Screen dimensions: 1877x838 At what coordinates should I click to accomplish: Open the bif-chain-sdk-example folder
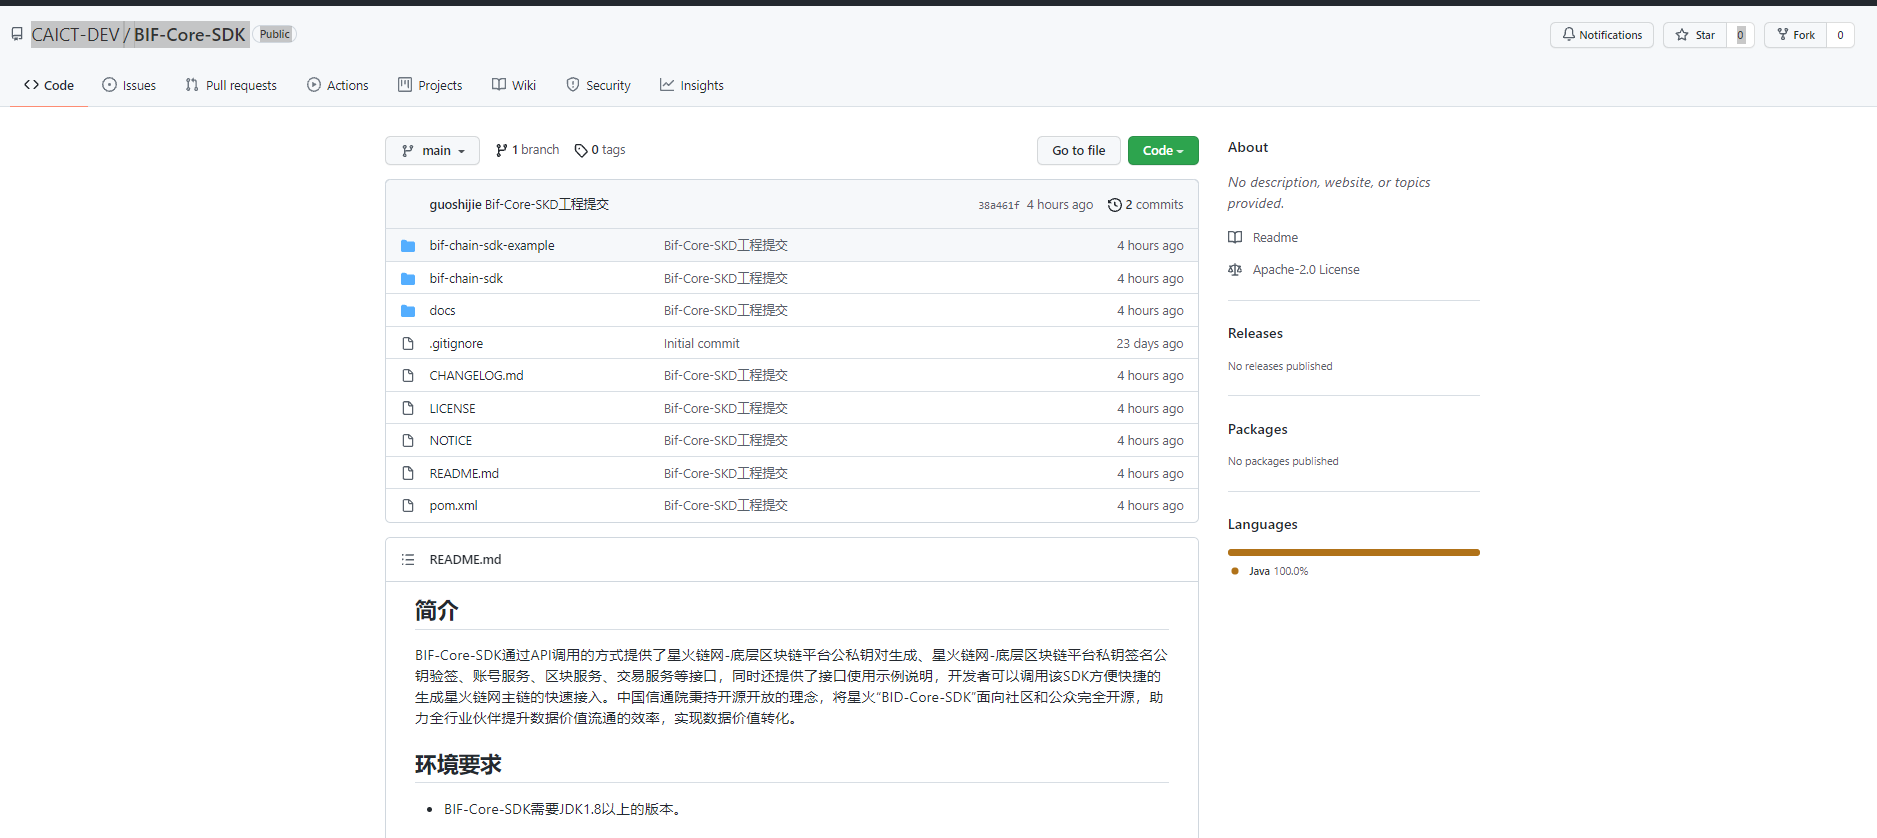point(492,246)
